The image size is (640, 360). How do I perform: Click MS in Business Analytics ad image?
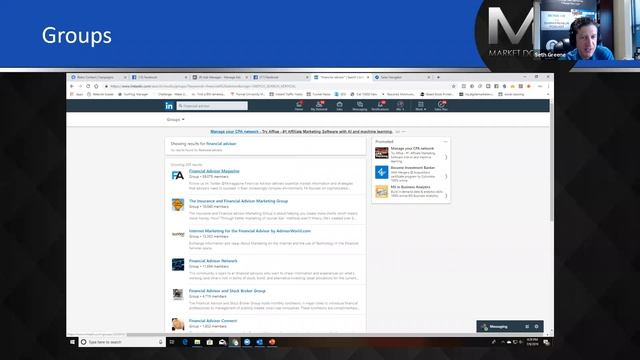click(382, 191)
